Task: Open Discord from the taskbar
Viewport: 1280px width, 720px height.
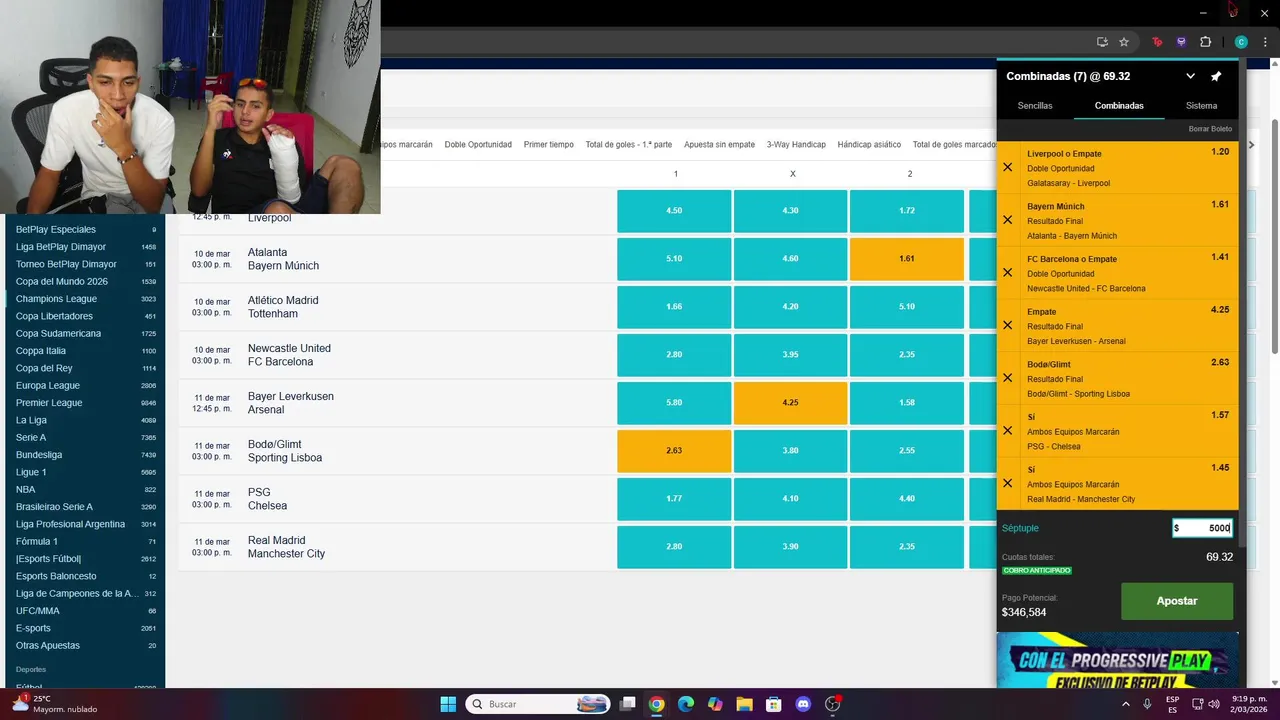Action: coord(803,704)
